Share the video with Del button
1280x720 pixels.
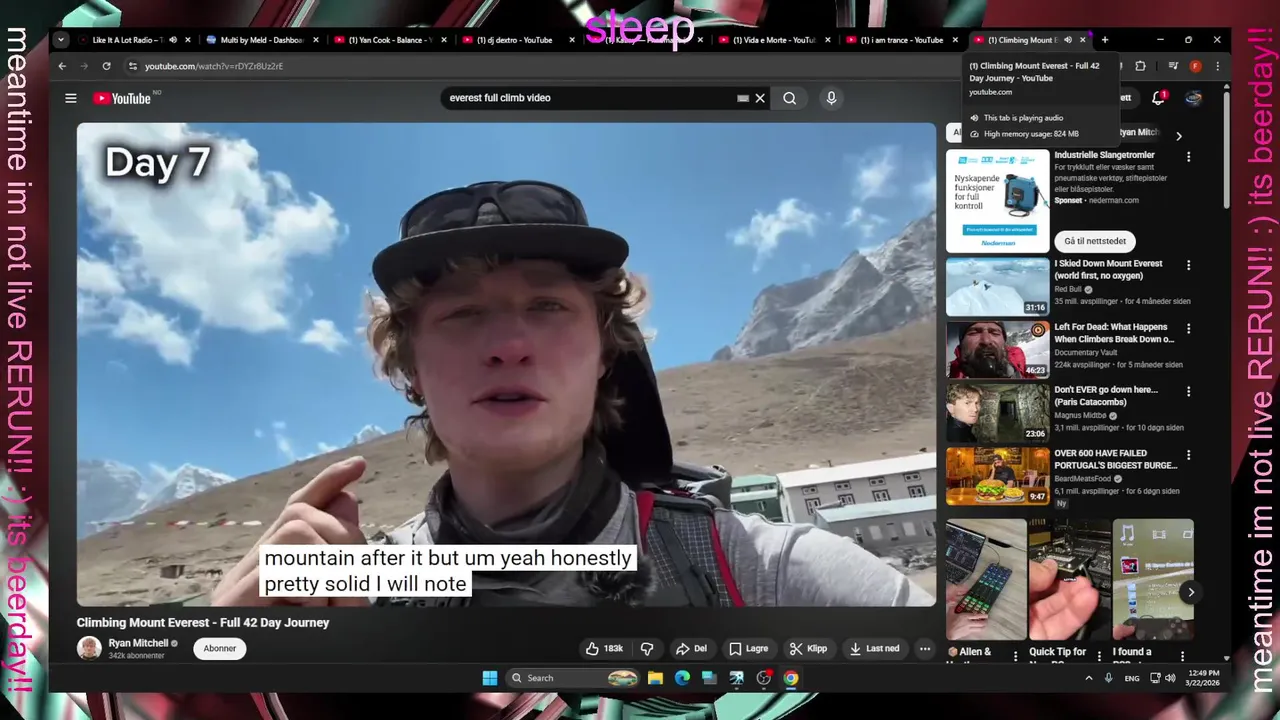[x=691, y=648]
